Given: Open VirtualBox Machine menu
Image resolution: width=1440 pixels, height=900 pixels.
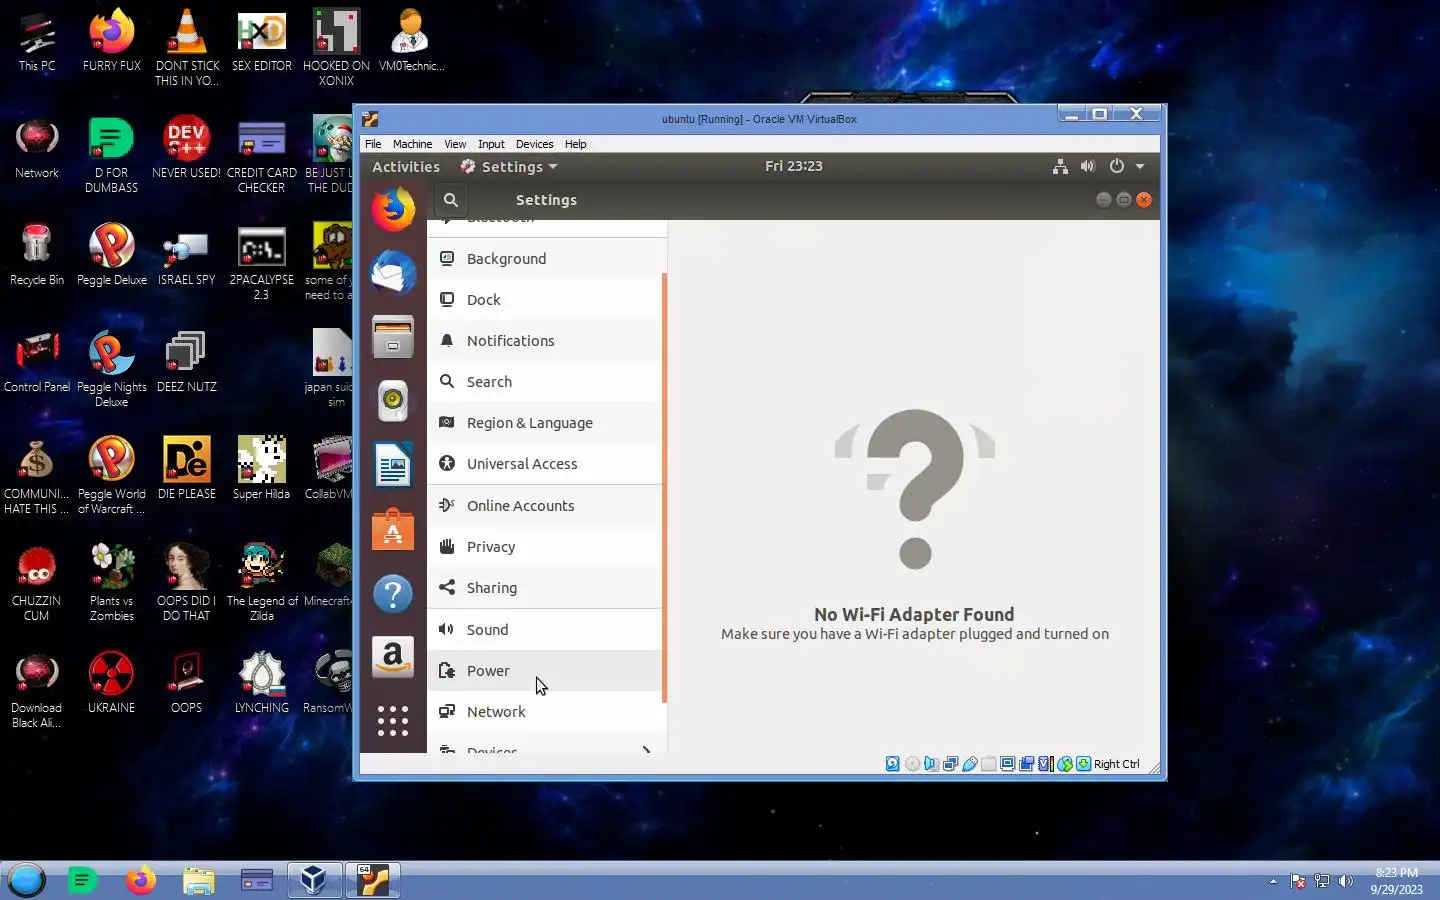Looking at the screenshot, I should (412, 144).
